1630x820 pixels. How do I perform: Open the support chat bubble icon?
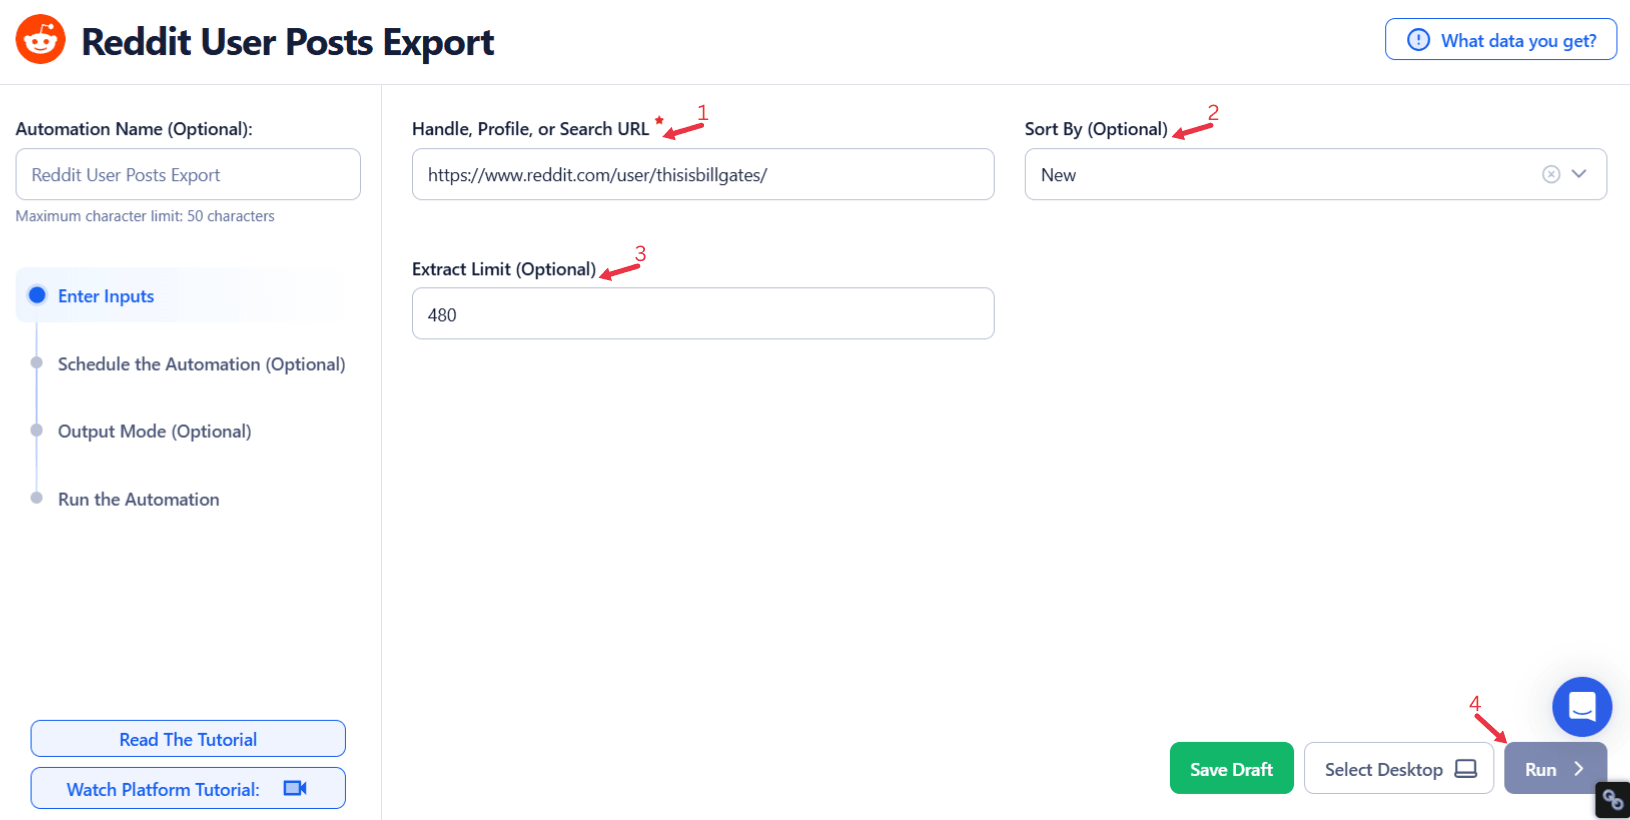pyautogui.click(x=1581, y=707)
